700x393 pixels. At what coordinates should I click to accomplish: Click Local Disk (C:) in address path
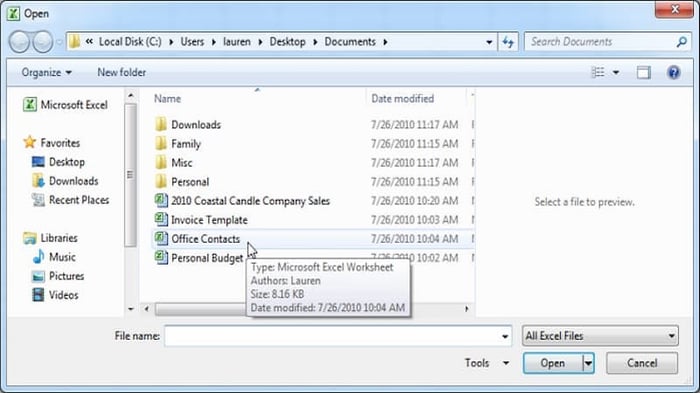coord(130,42)
